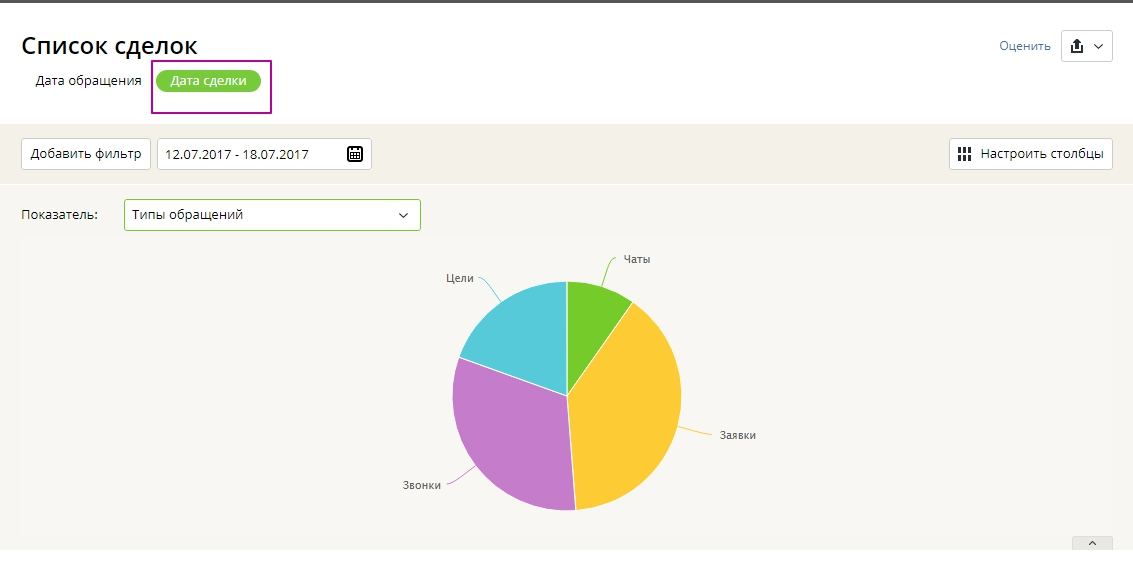
Task: Click the grid icon in Настроить столбцы
Action: 964,154
